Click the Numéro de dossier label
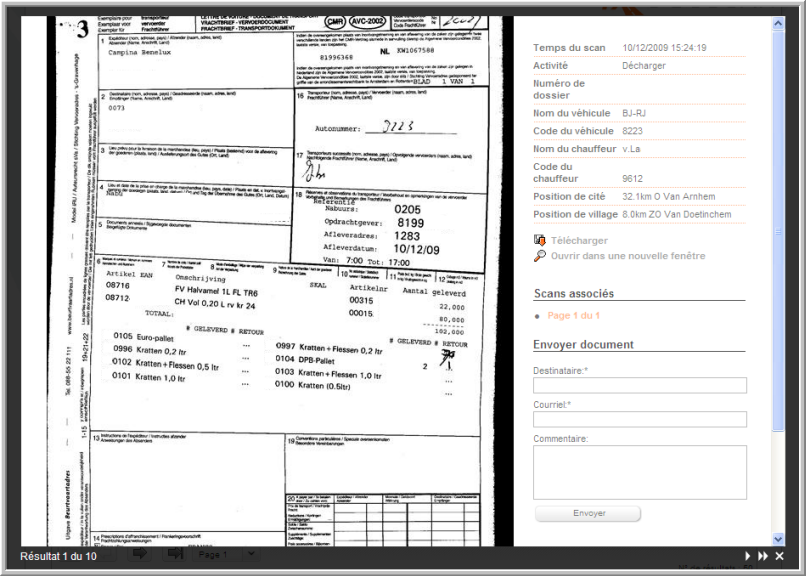Image resolution: width=806 pixels, height=576 pixels. pos(559,89)
